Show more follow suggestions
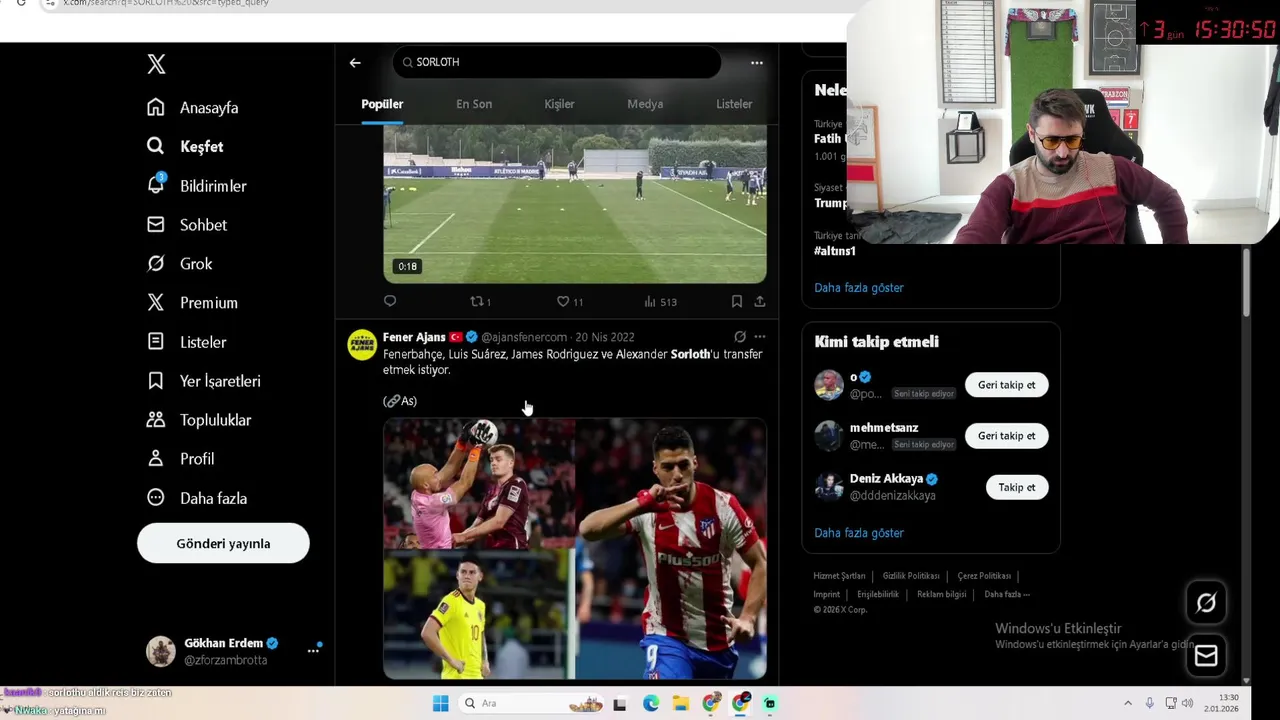 [x=859, y=533]
